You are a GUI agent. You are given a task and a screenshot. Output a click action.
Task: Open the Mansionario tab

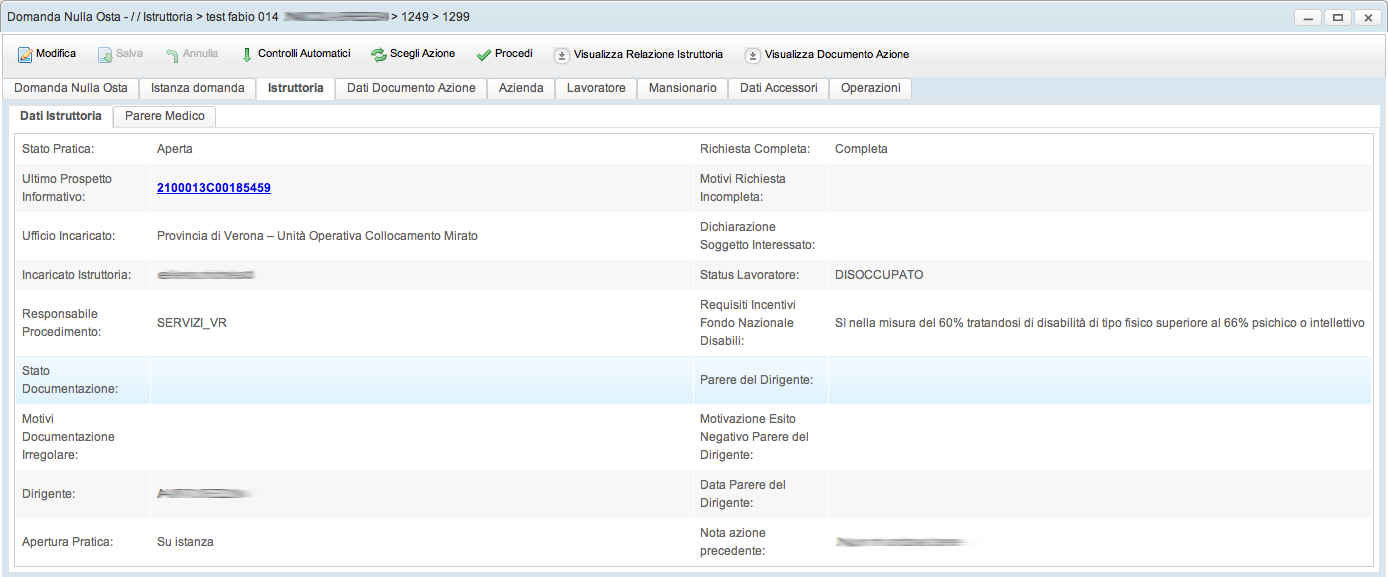pos(682,88)
